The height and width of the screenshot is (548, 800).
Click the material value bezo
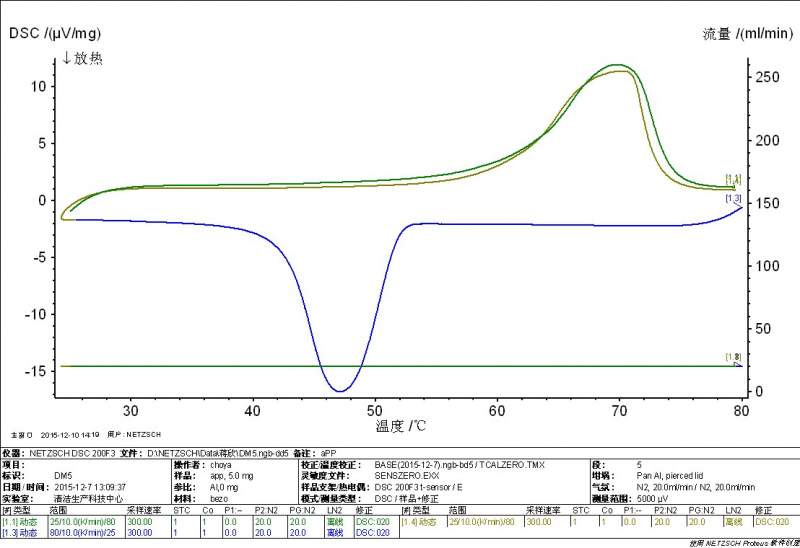point(219,499)
